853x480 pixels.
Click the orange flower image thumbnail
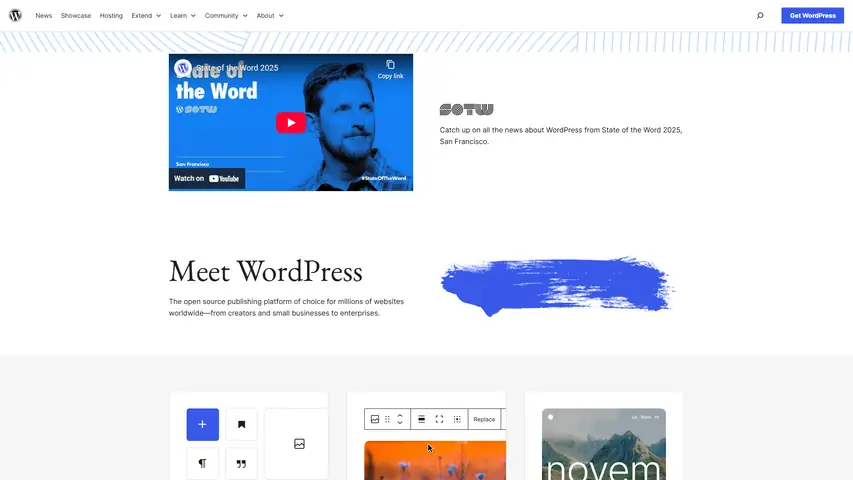coord(435,460)
